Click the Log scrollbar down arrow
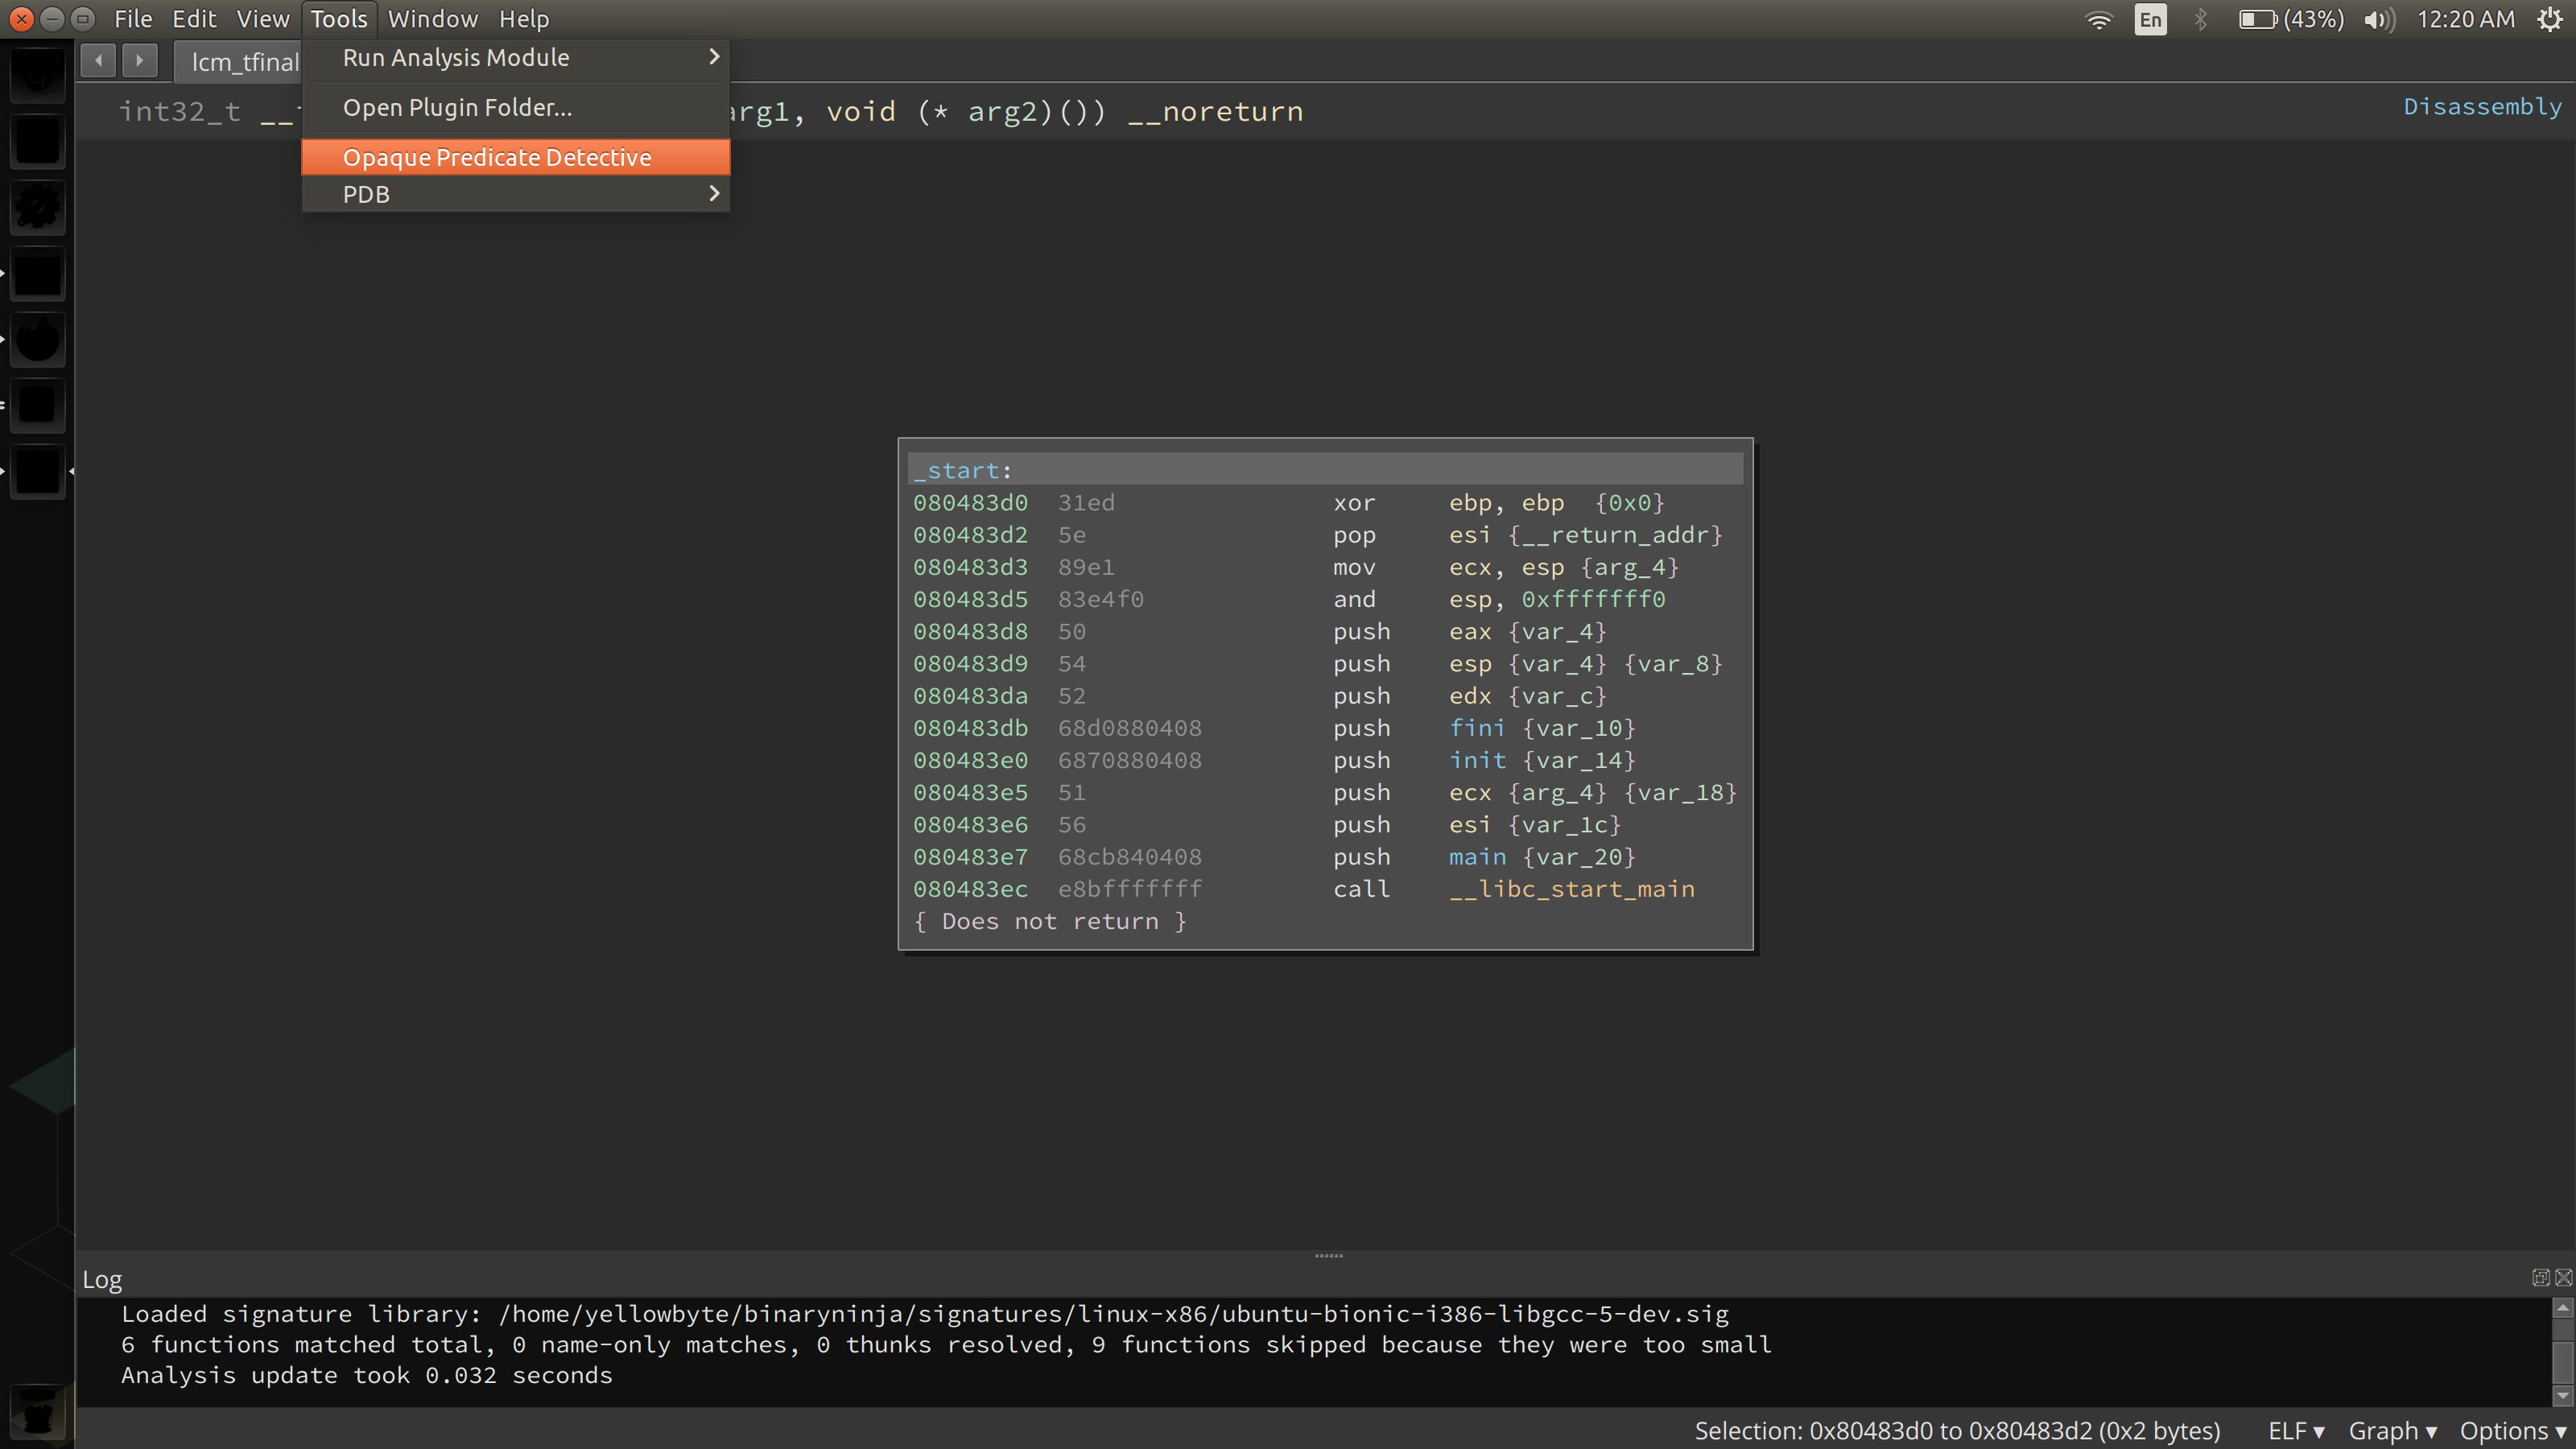Image resolution: width=2576 pixels, height=1449 pixels. click(x=2562, y=1395)
